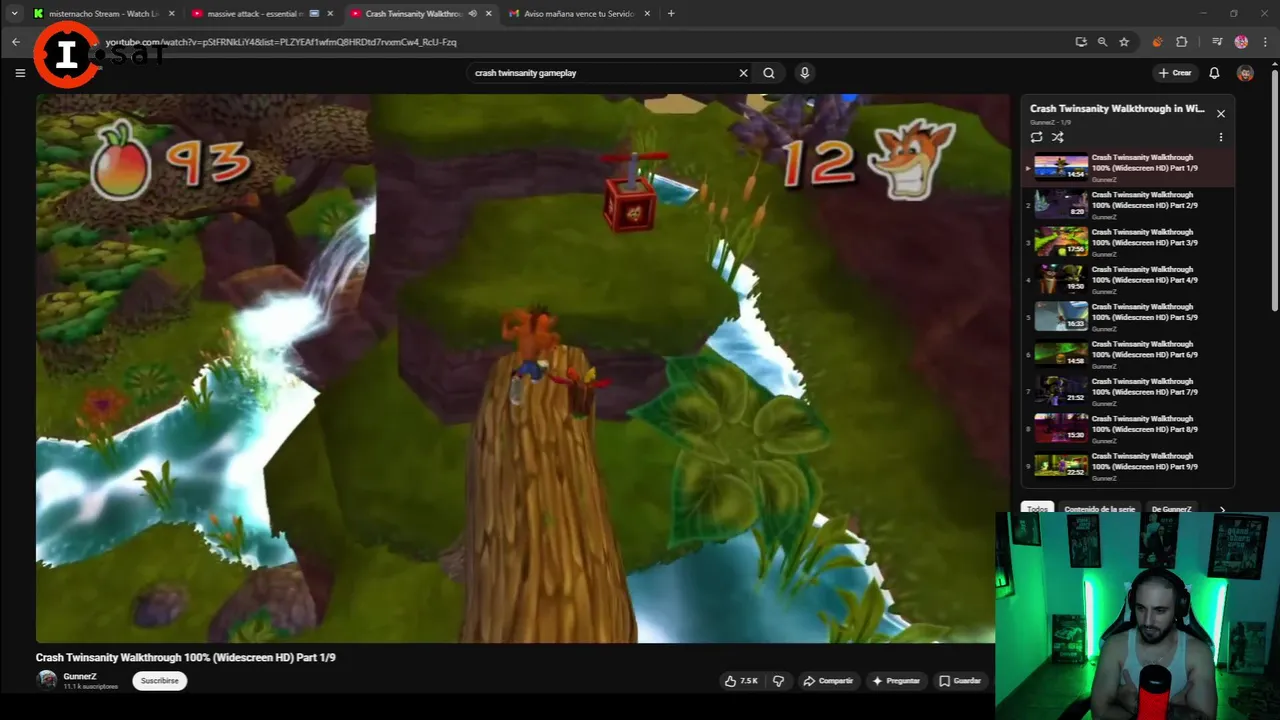Open a new browser tab with plus
Image resolution: width=1280 pixels, height=720 pixels.
[x=671, y=14]
